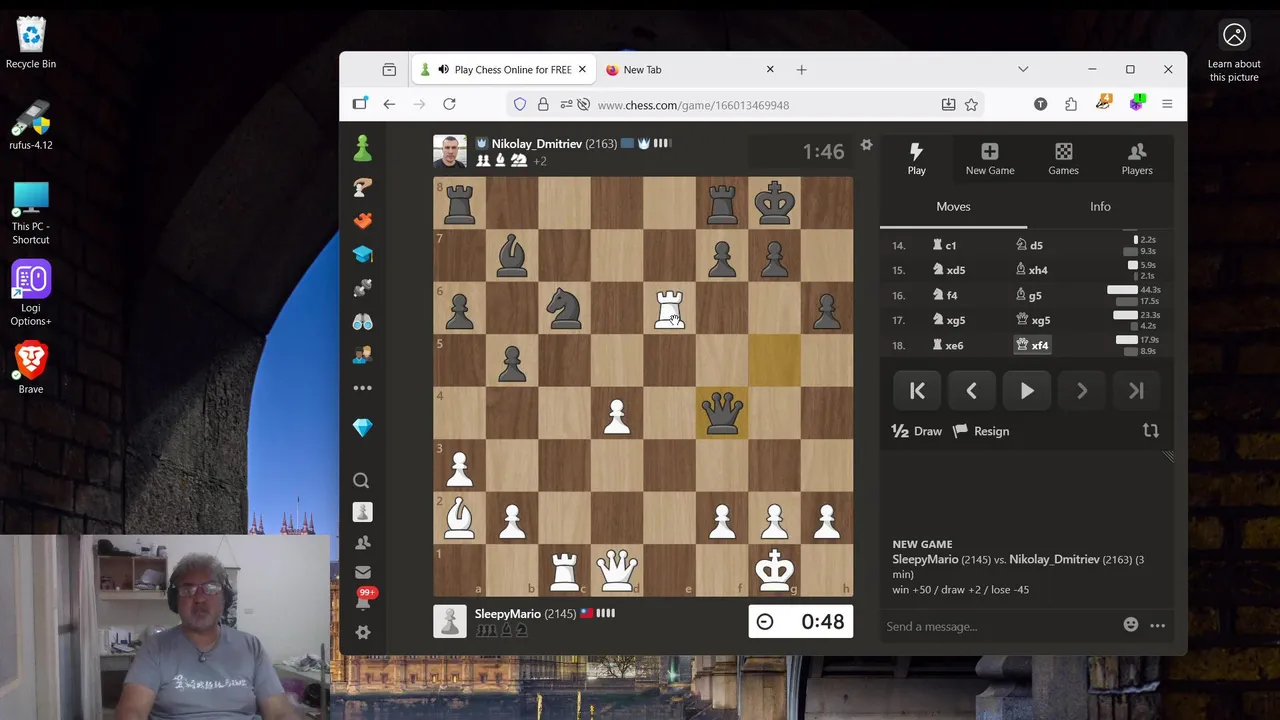This screenshot has height=720, width=1280.
Task: Open the browser hamburger menu
Action: (1166, 104)
